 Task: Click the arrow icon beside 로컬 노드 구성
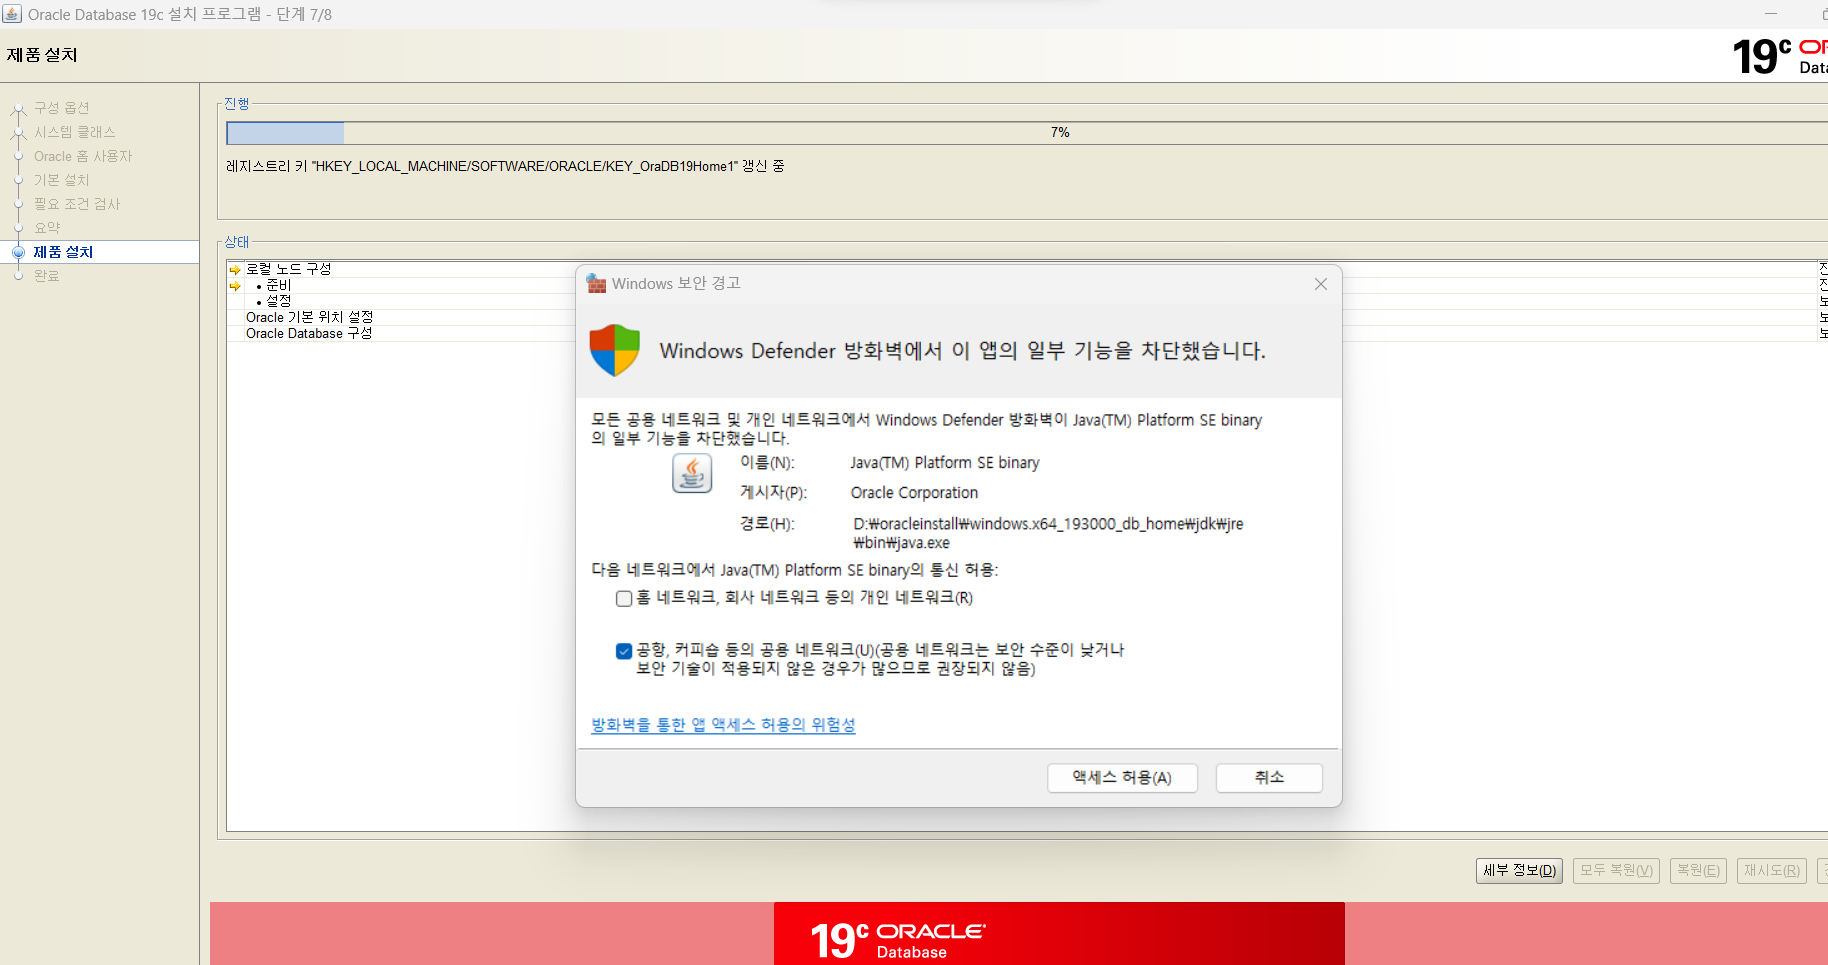235,270
